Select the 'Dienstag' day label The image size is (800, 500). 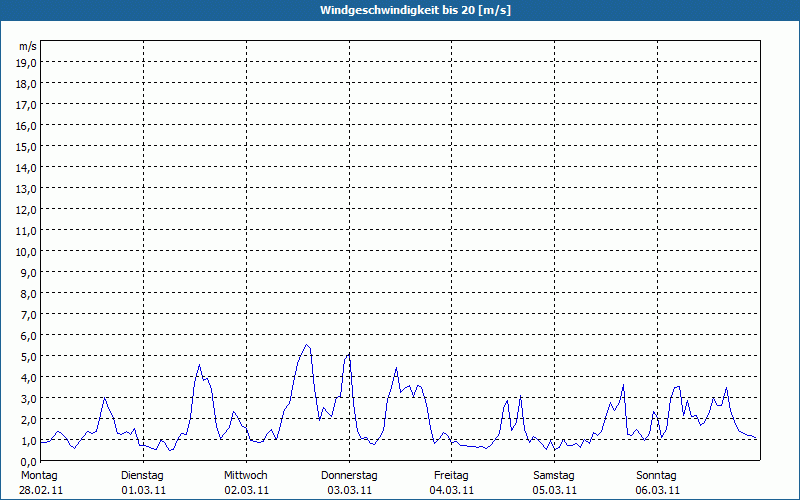pyautogui.click(x=142, y=476)
